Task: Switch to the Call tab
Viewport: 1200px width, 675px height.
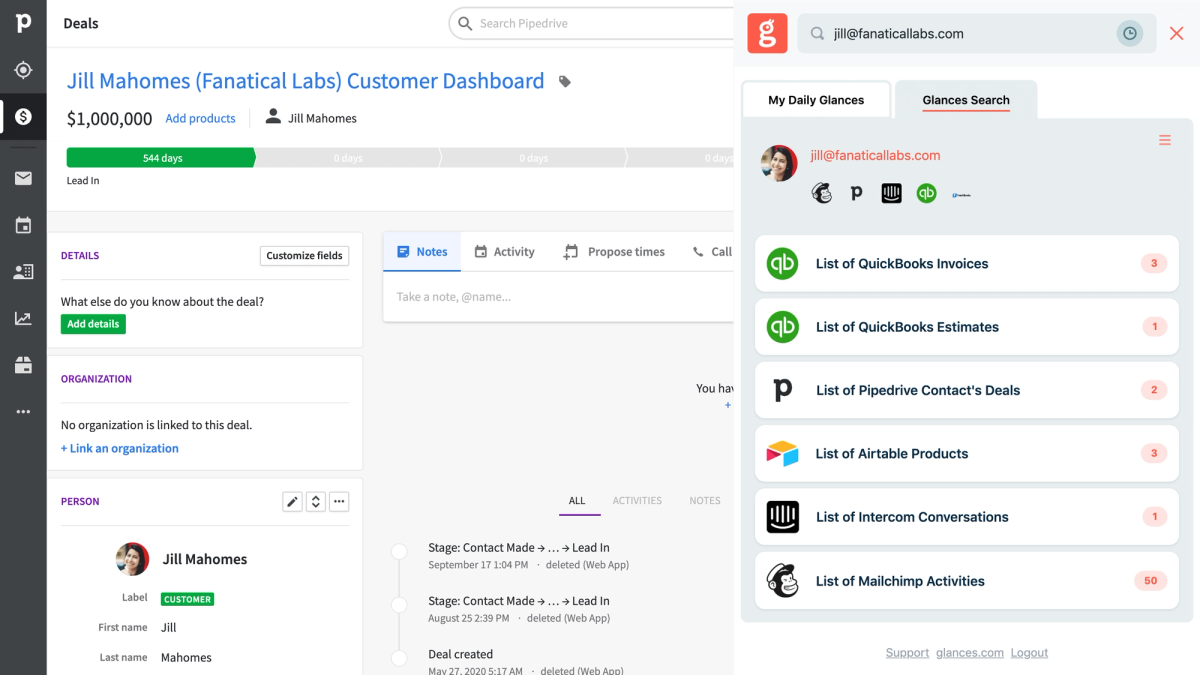Action: pyautogui.click(x=712, y=252)
